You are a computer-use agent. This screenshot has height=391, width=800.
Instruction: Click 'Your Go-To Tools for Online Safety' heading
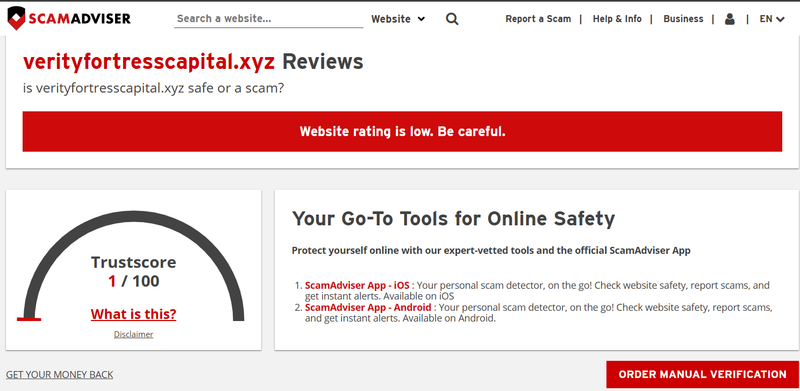(x=453, y=218)
